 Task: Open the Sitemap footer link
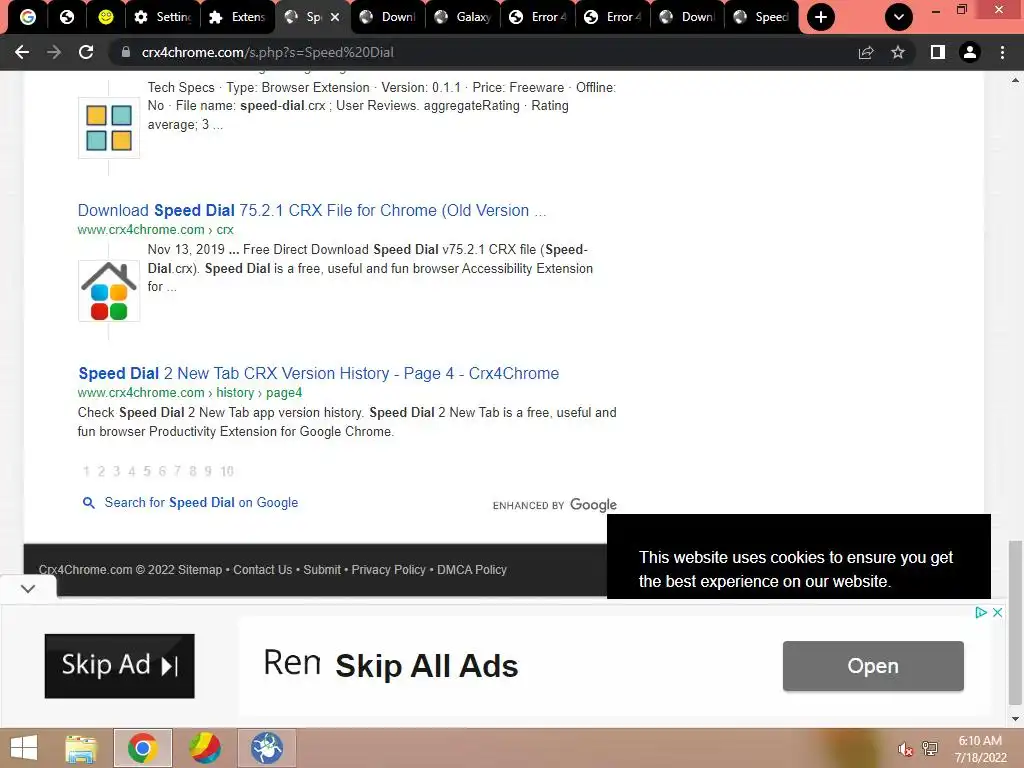pyautogui.click(x=200, y=569)
